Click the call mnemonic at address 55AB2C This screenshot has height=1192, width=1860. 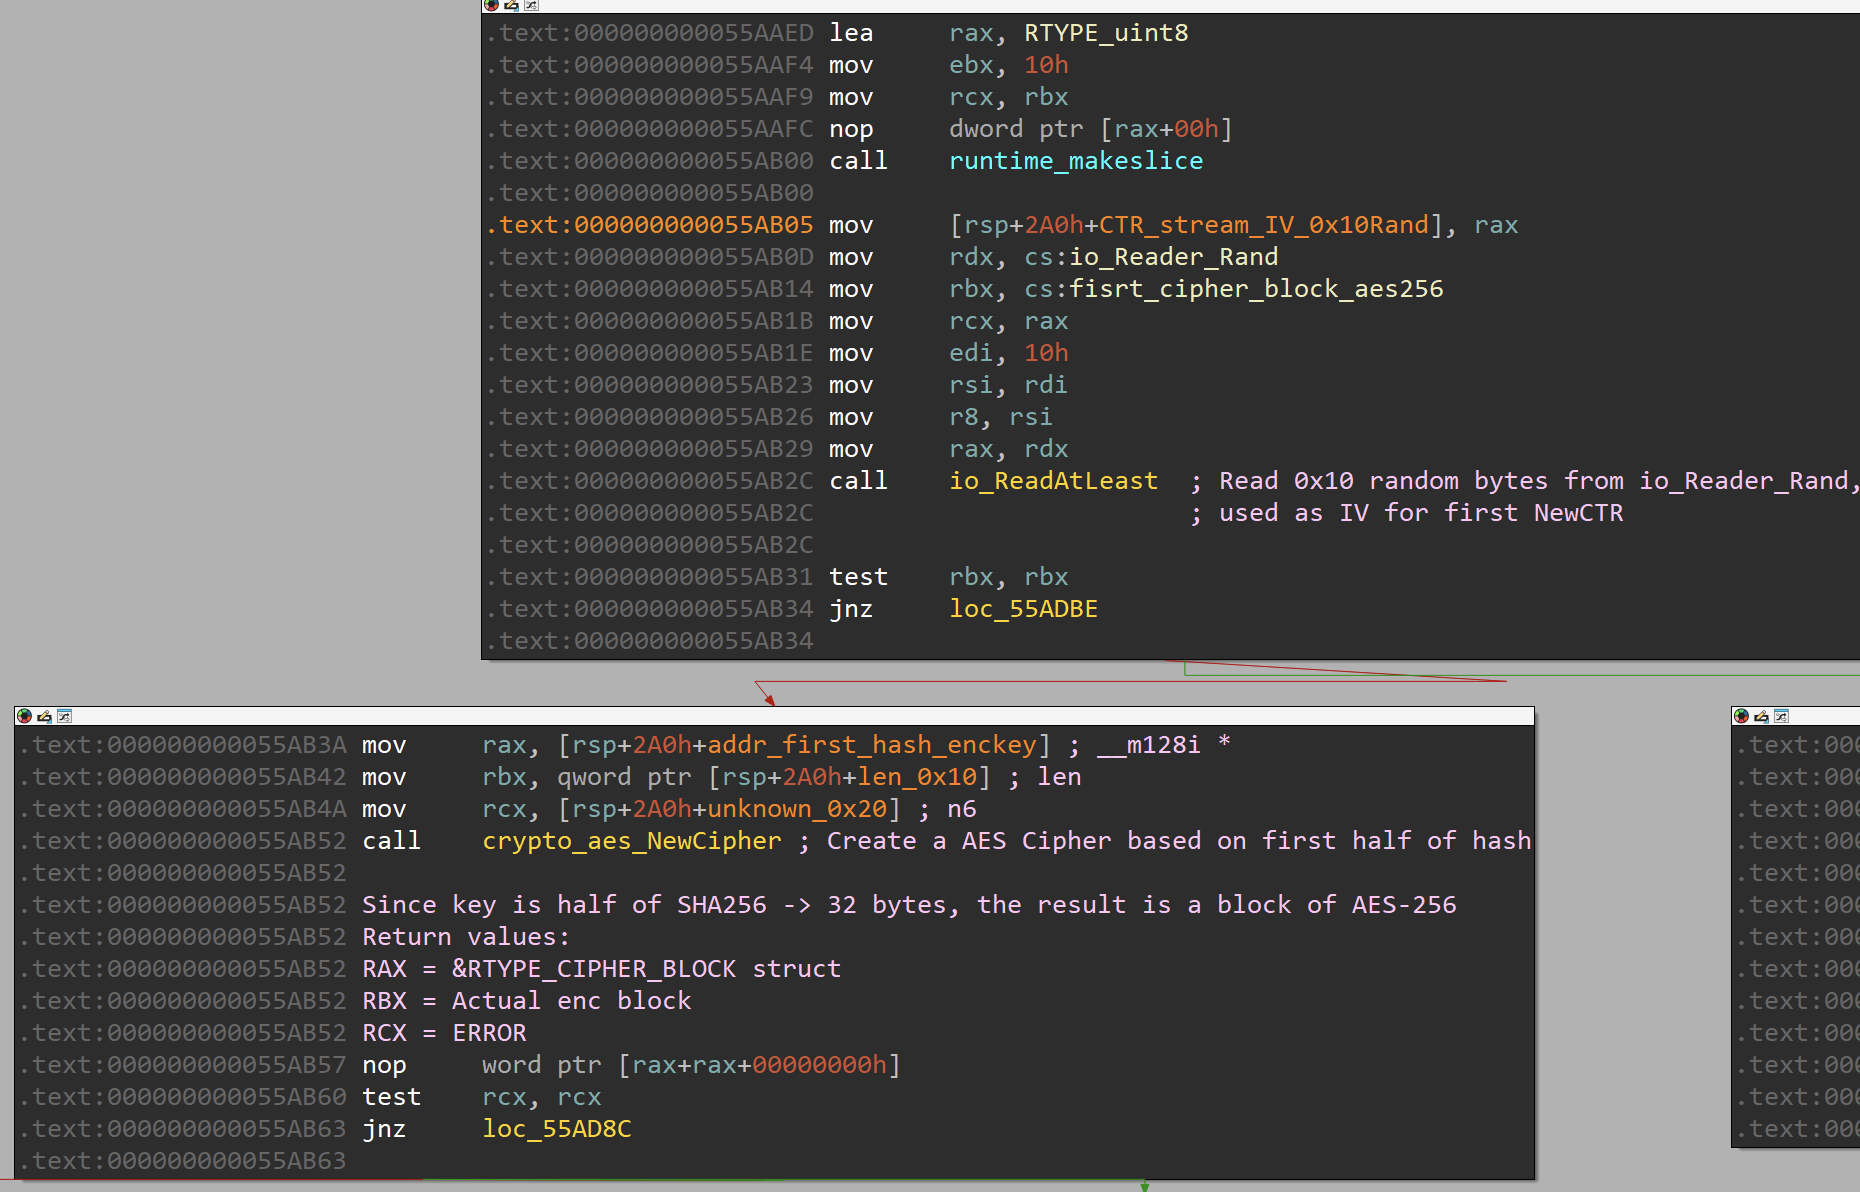pos(858,481)
